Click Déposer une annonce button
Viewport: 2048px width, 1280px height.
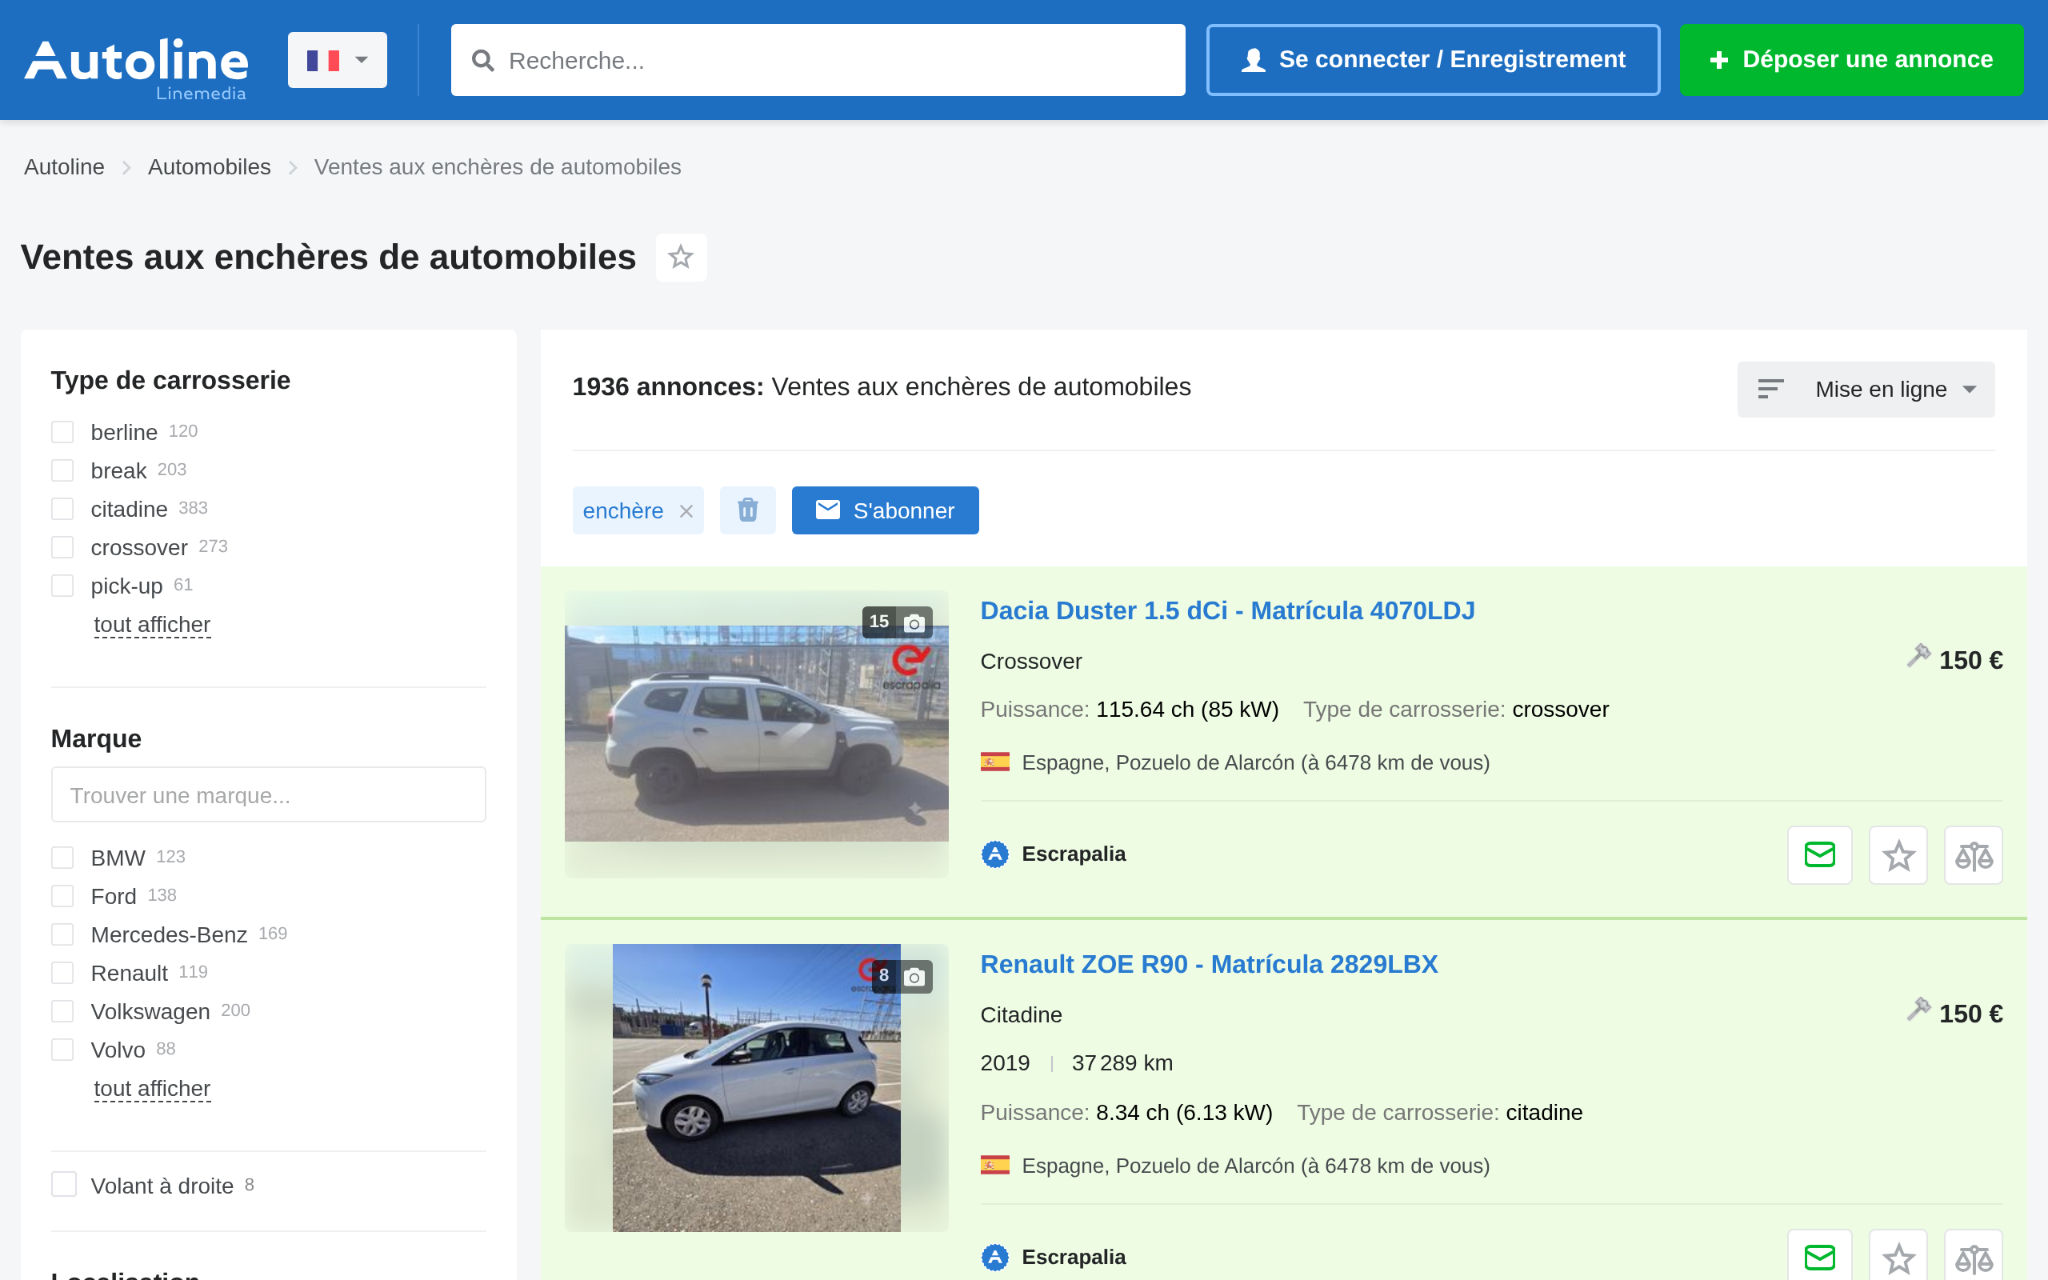pyautogui.click(x=1852, y=60)
